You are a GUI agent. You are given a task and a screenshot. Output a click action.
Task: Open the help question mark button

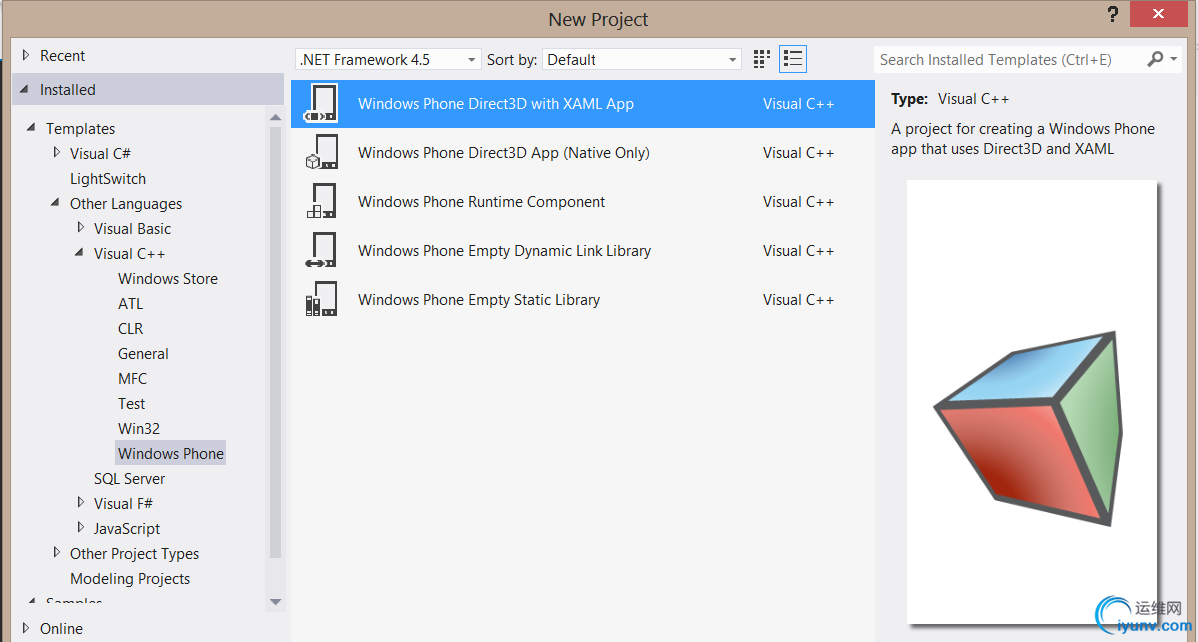(x=1112, y=16)
